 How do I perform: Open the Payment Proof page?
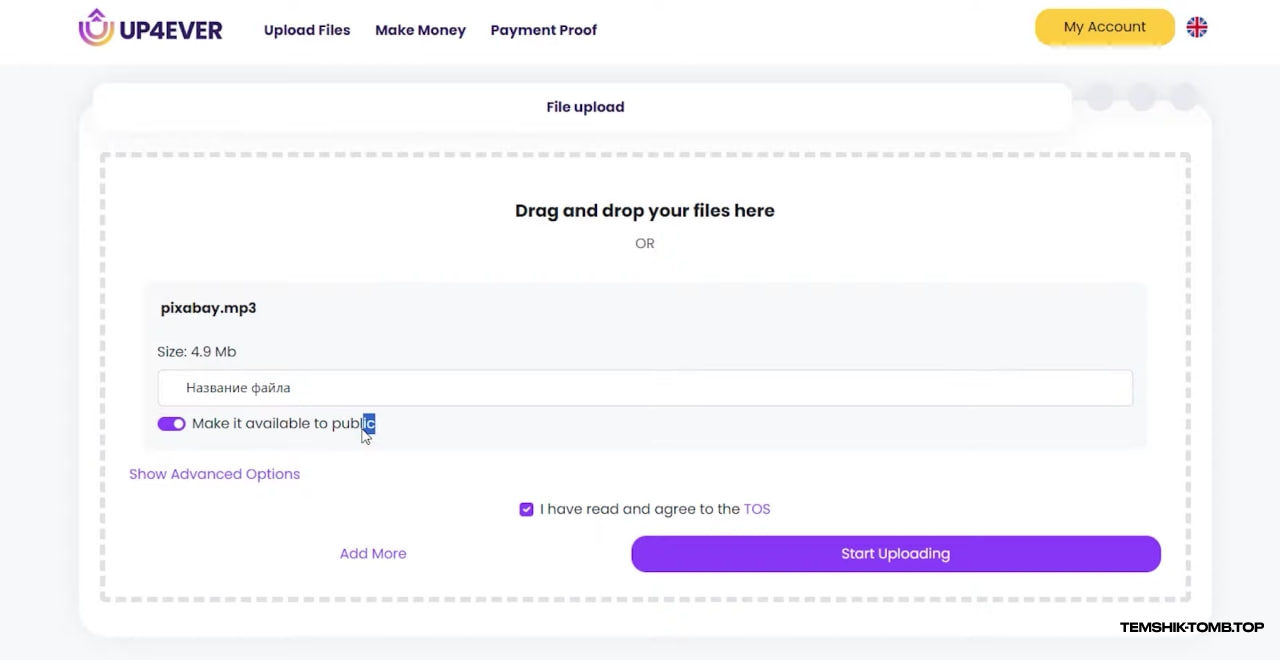543,30
